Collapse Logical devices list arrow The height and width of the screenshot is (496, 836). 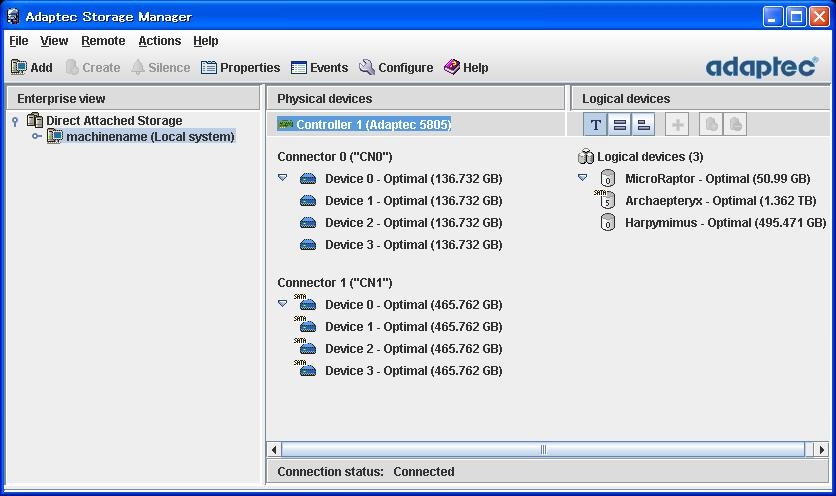pyautogui.click(x=582, y=178)
